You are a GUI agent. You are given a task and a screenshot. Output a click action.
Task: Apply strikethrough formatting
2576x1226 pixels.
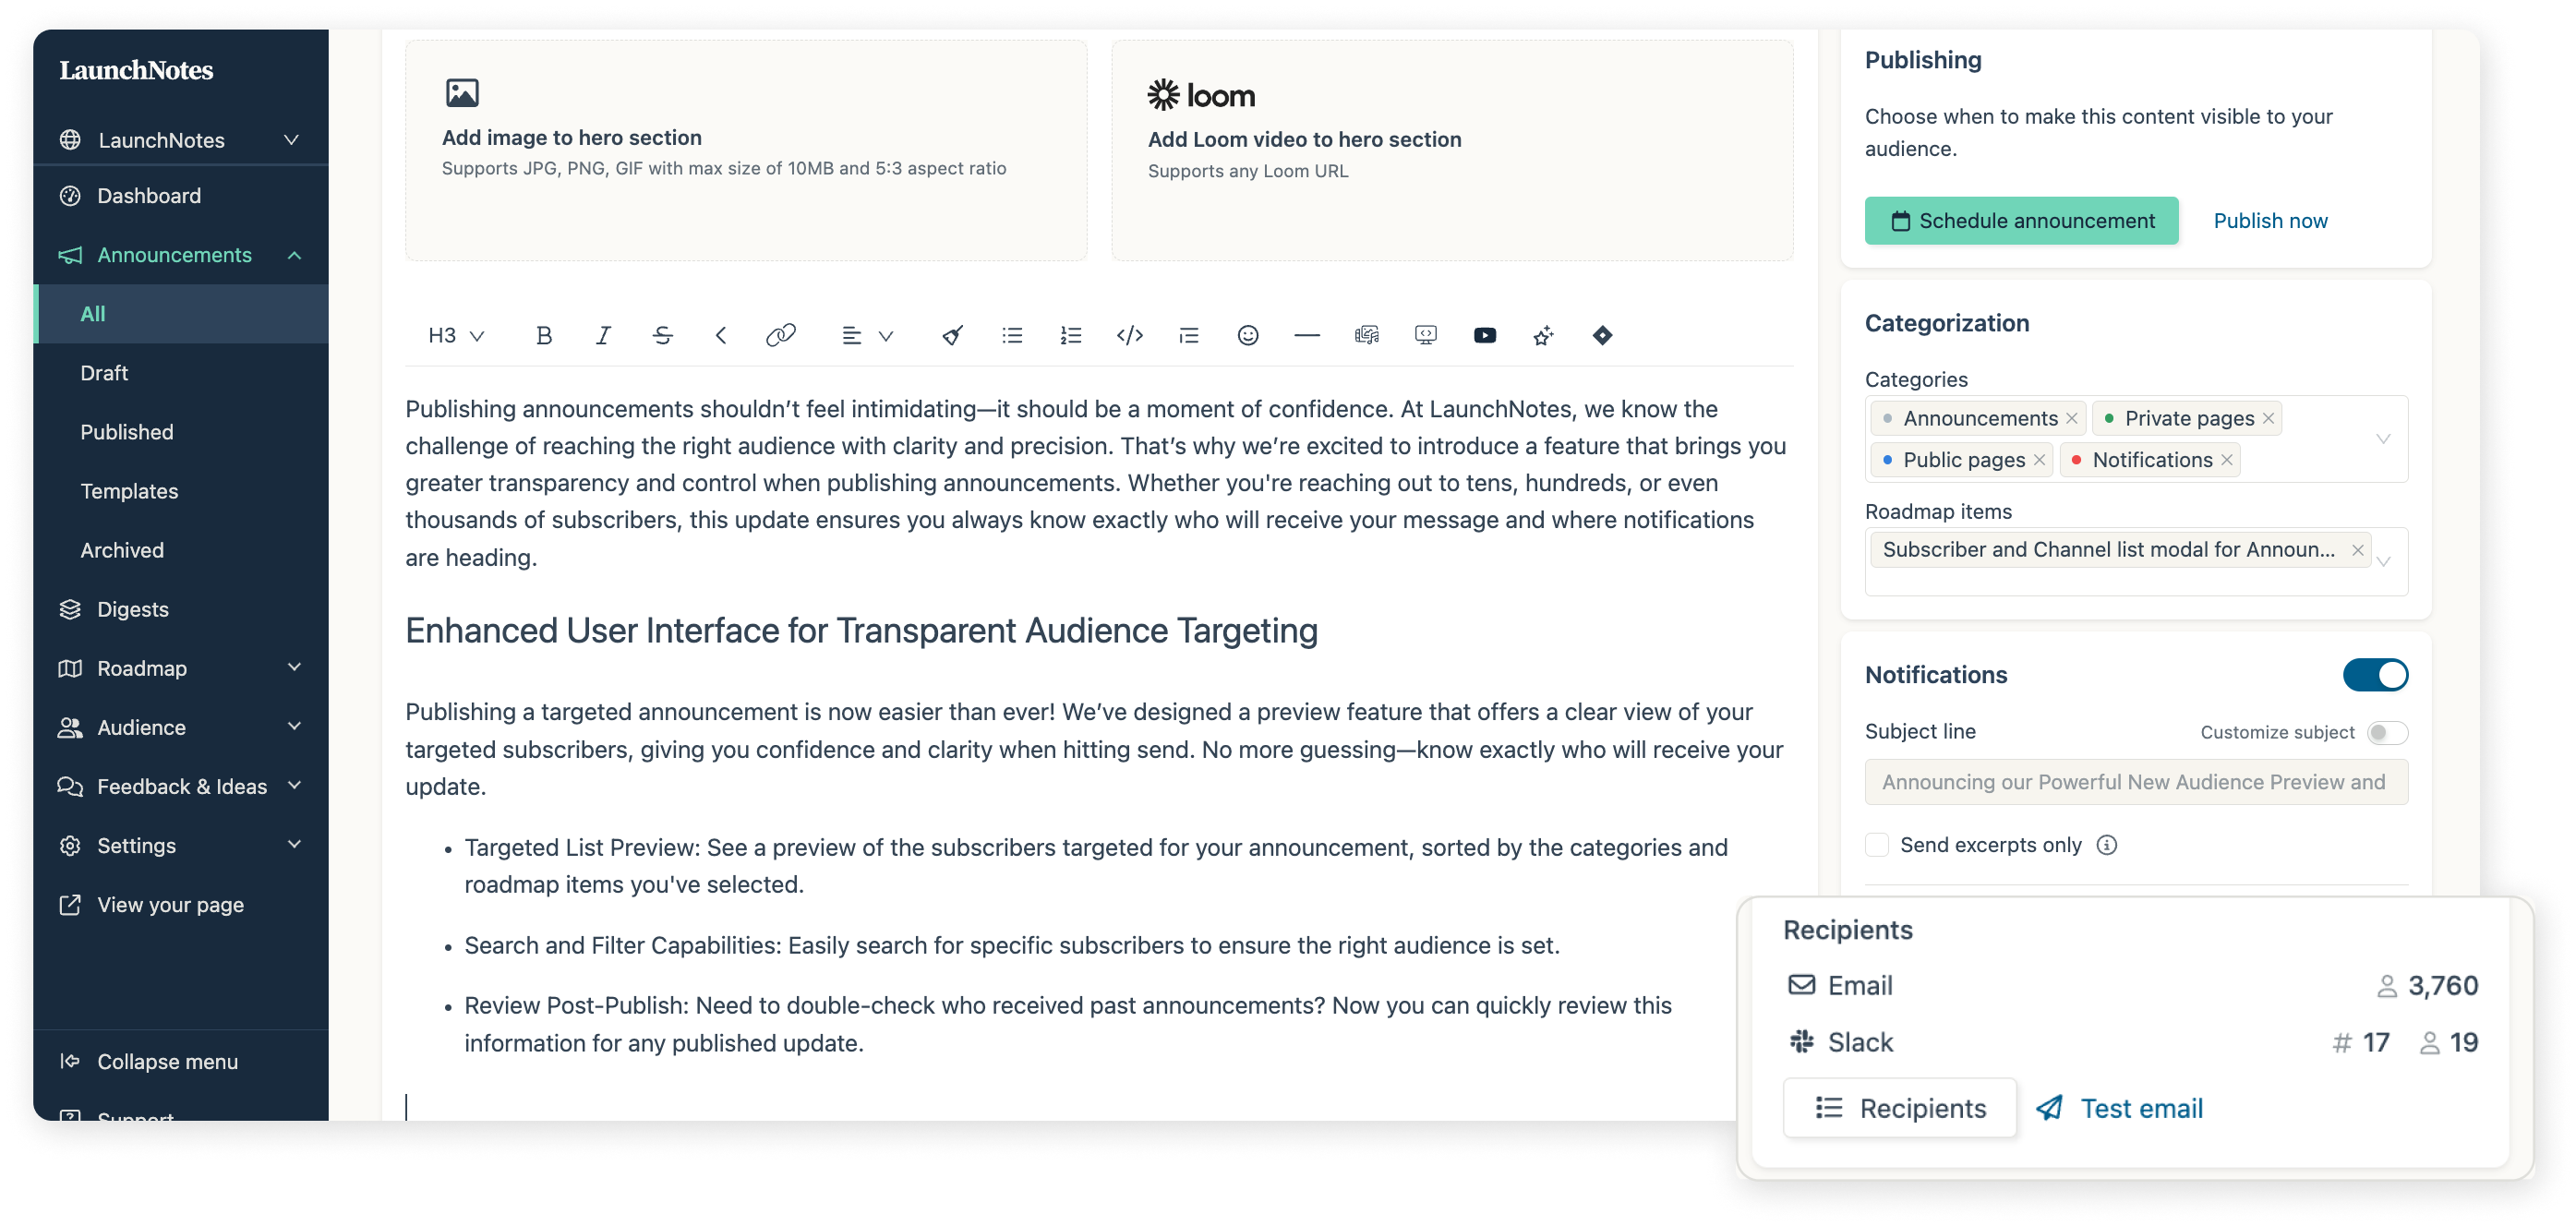click(662, 335)
